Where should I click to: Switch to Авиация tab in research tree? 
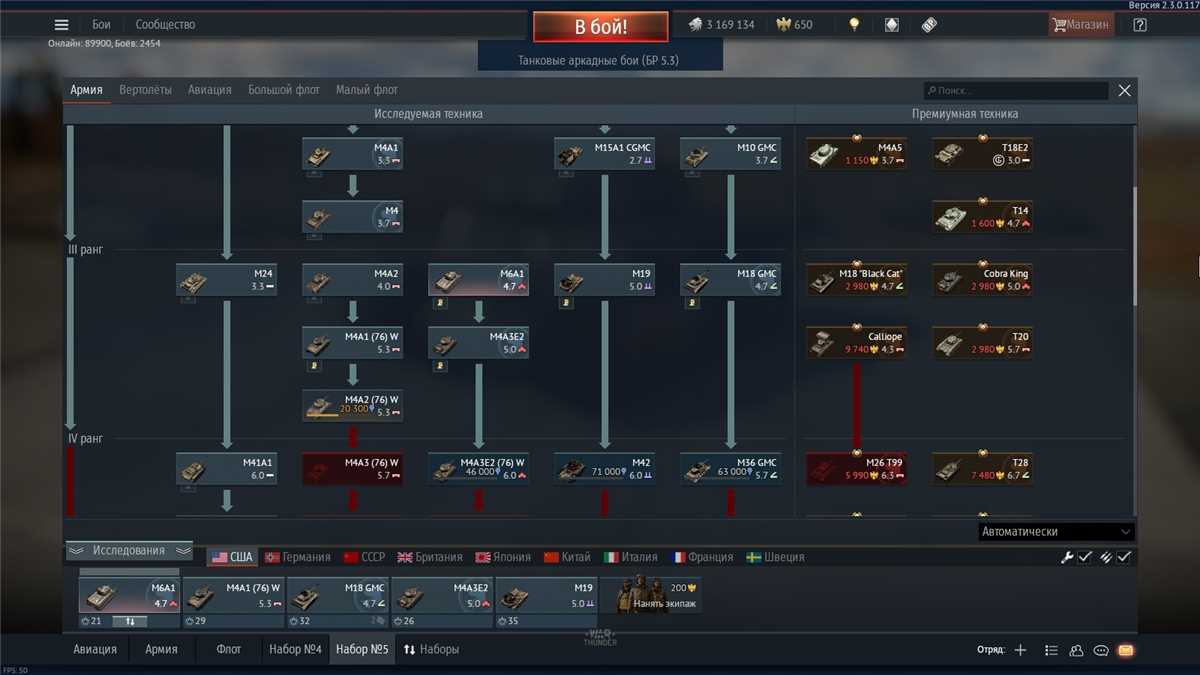pos(209,90)
